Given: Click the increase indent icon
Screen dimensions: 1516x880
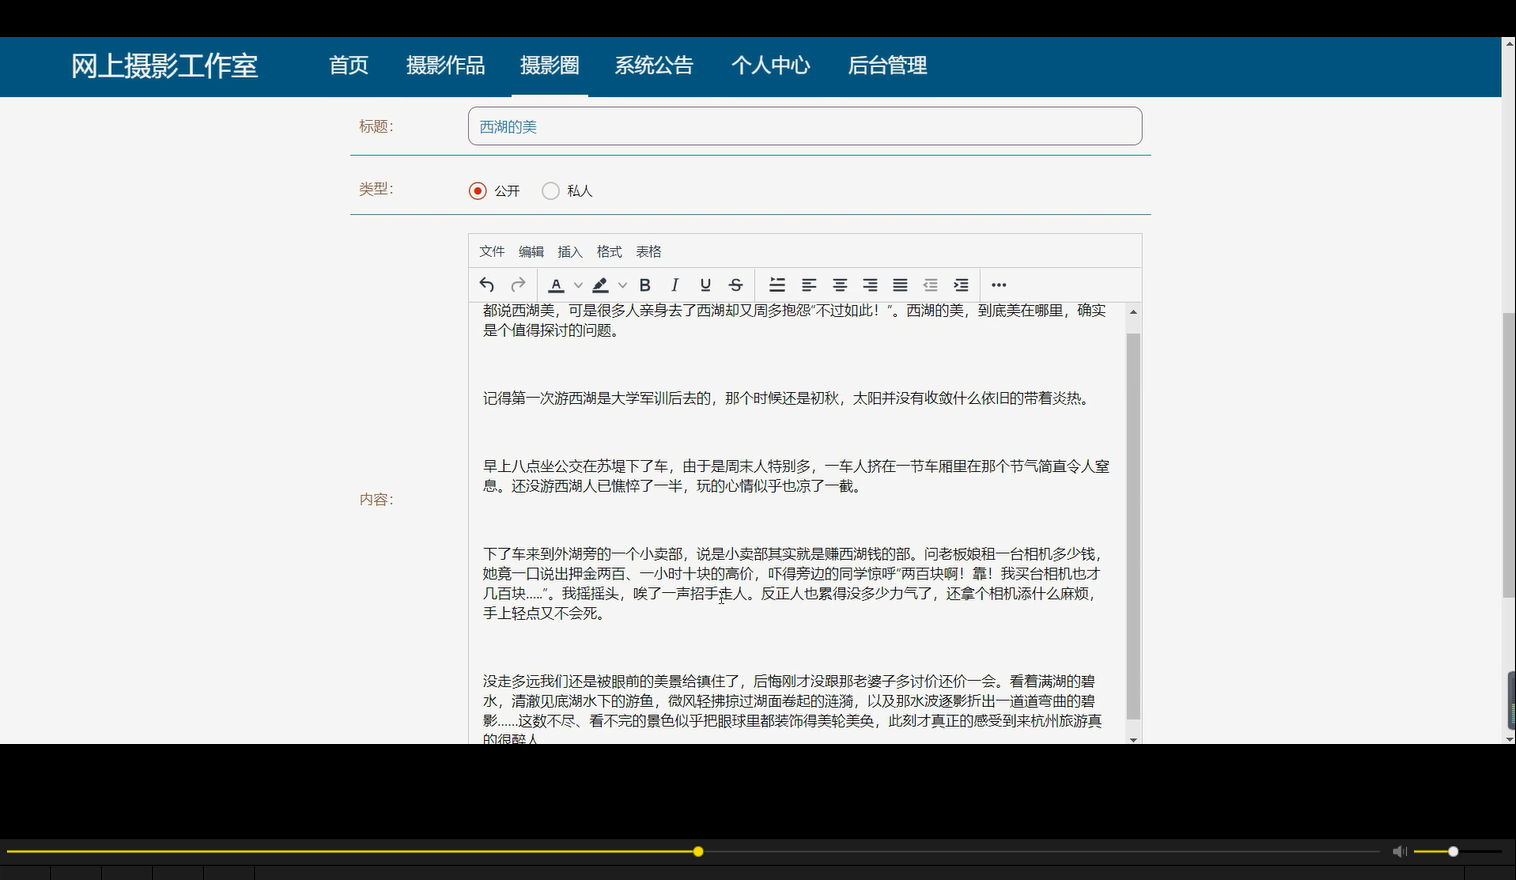Looking at the screenshot, I should tap(960, 284).
